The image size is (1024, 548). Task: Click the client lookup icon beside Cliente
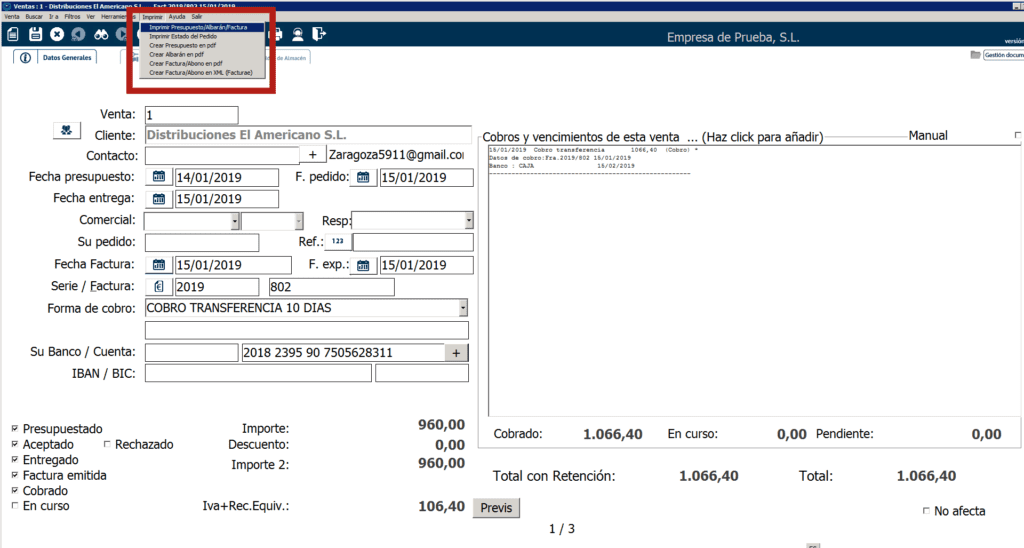(65, 131)
